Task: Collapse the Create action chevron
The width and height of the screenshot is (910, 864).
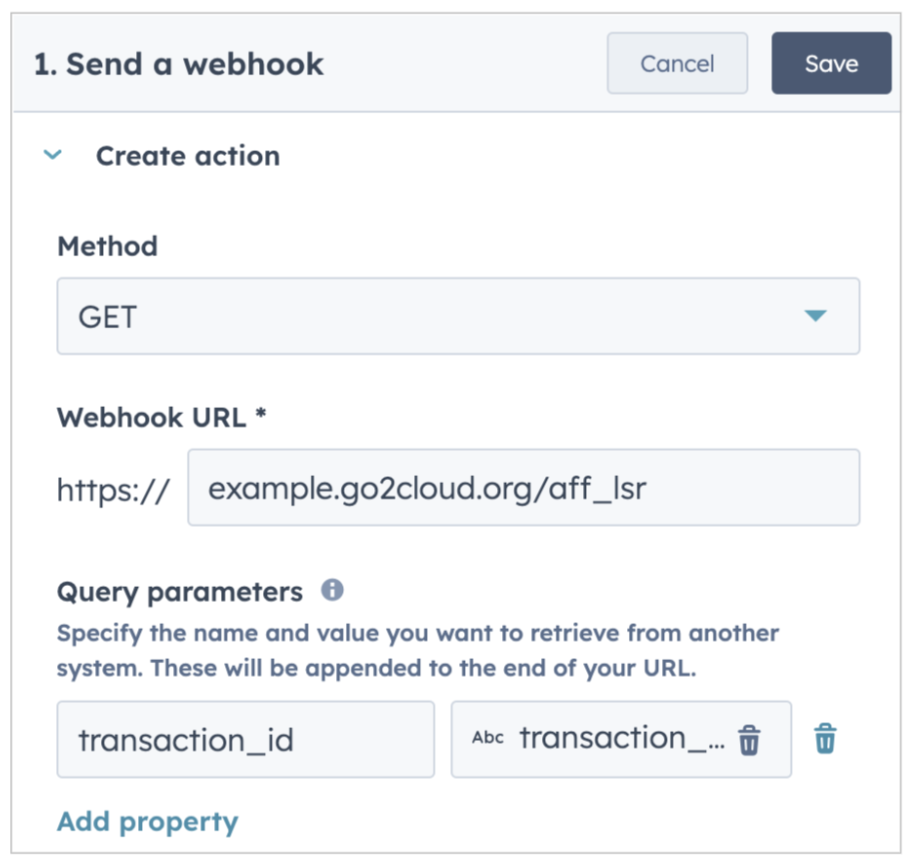Action: [53, 155]
